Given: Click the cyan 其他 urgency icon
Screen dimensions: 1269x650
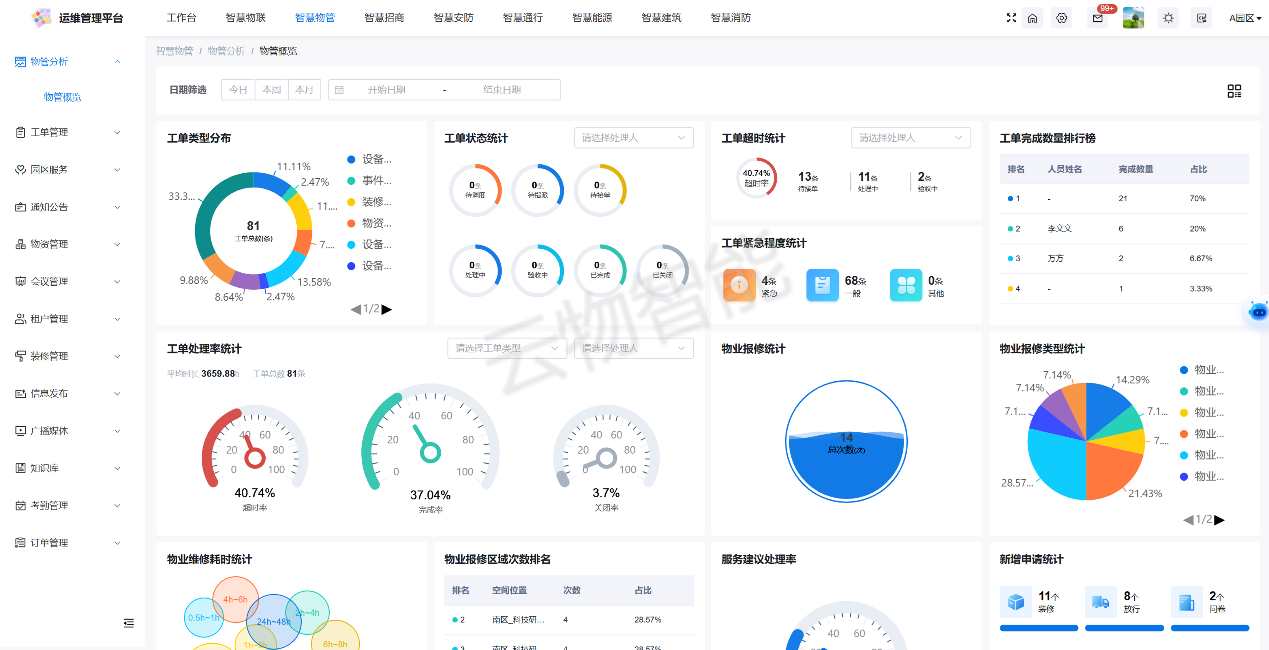Looking at the screenshot, I should point(906,285).
